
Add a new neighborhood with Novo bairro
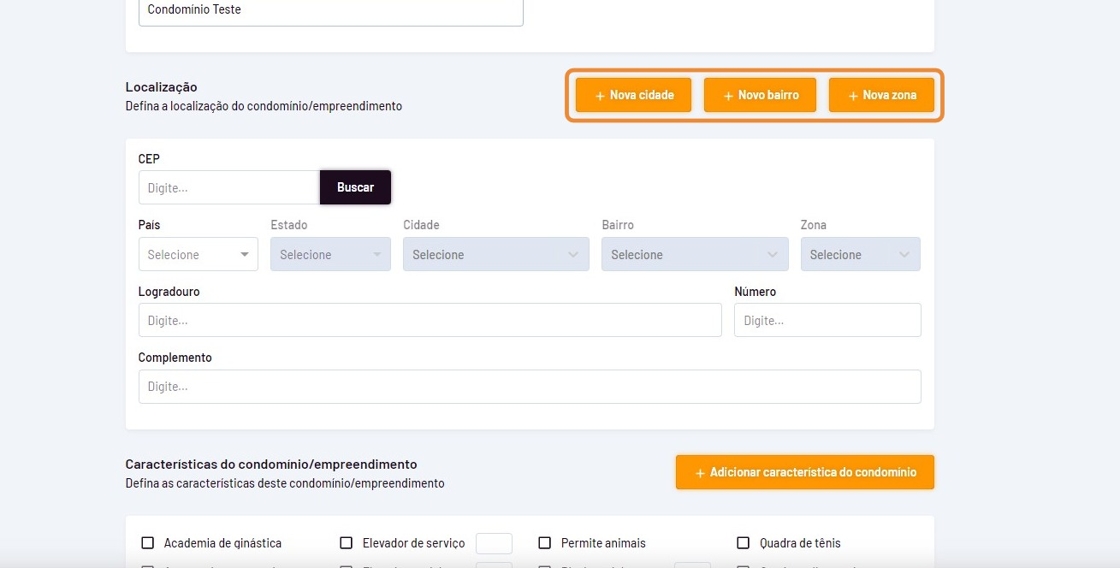click(759, 95)
